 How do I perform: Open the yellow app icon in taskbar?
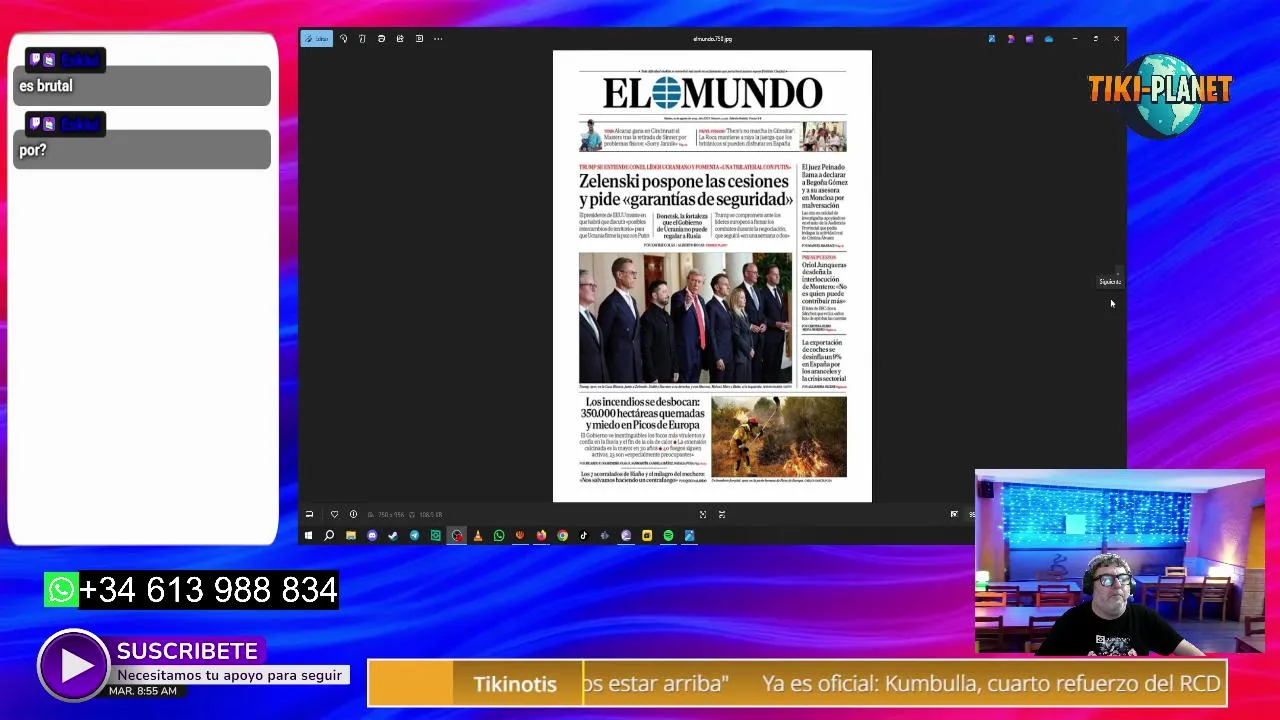pyautogui.click(x=647, y=536)
